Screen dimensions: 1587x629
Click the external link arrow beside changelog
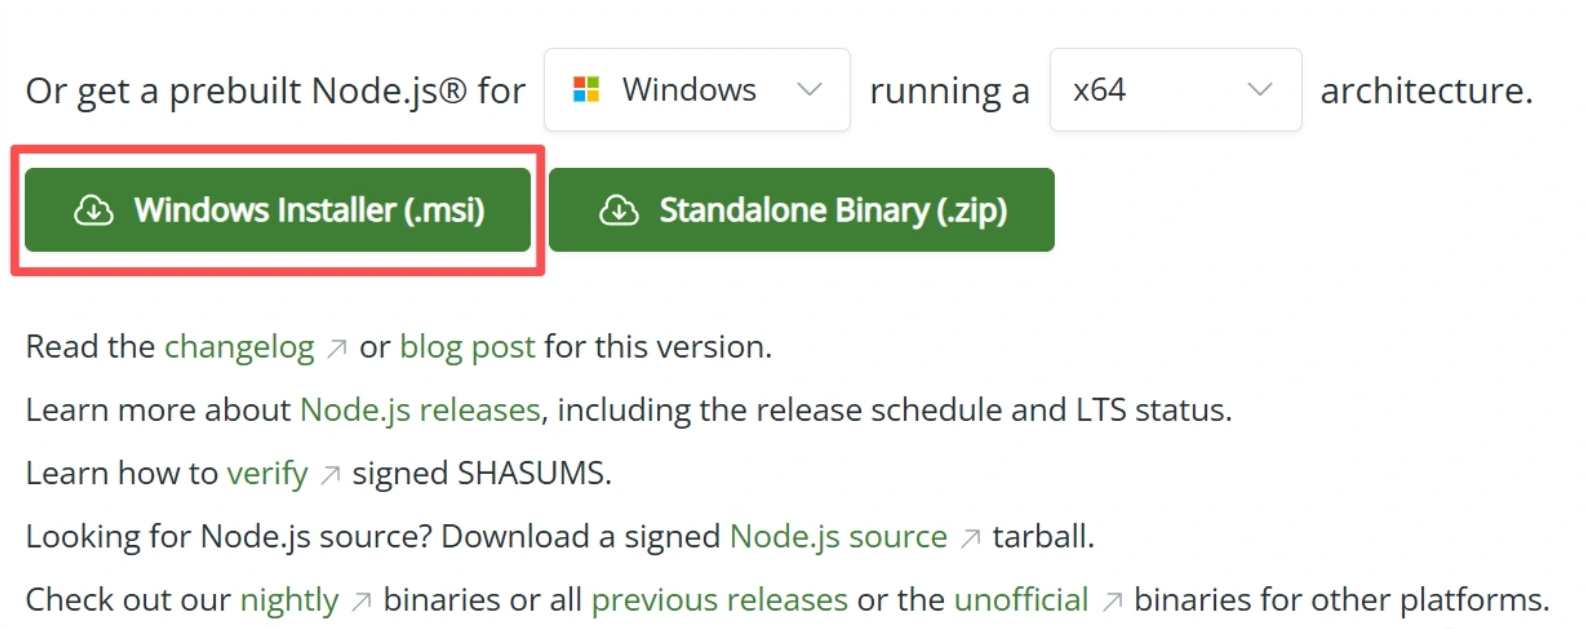pos(335,346)
